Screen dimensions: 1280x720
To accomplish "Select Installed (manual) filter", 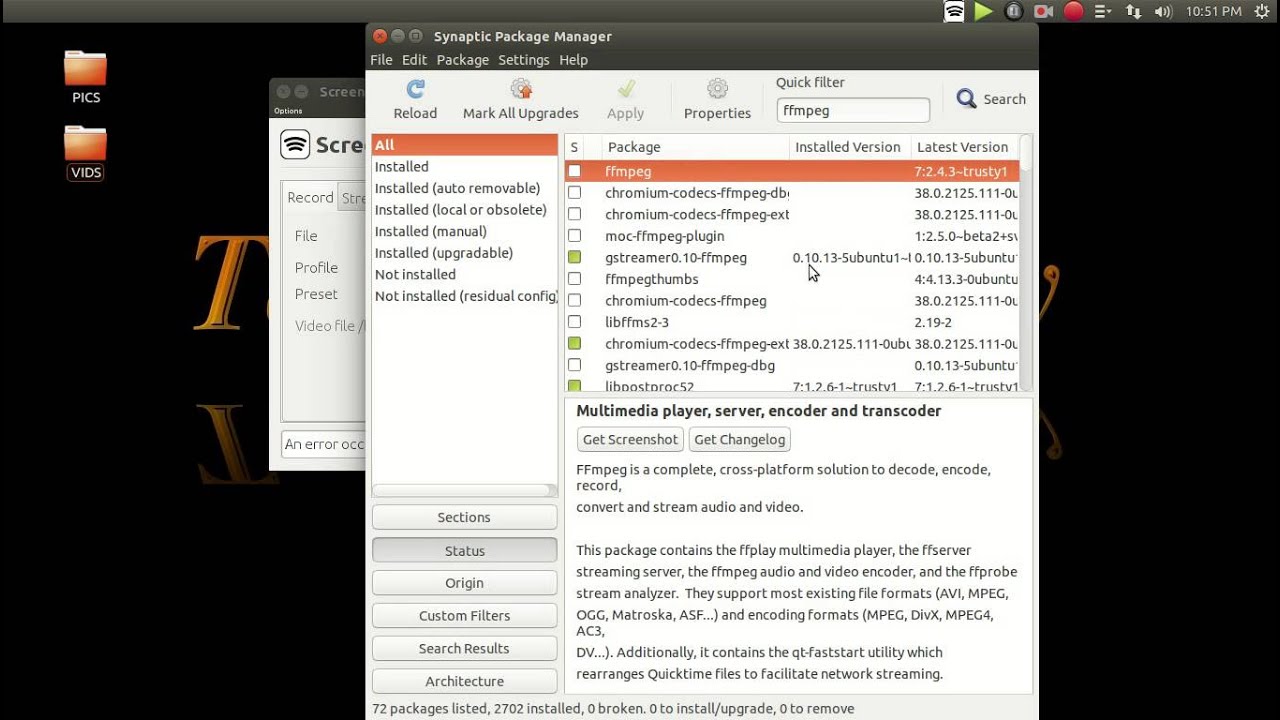I will click(464, 231).
